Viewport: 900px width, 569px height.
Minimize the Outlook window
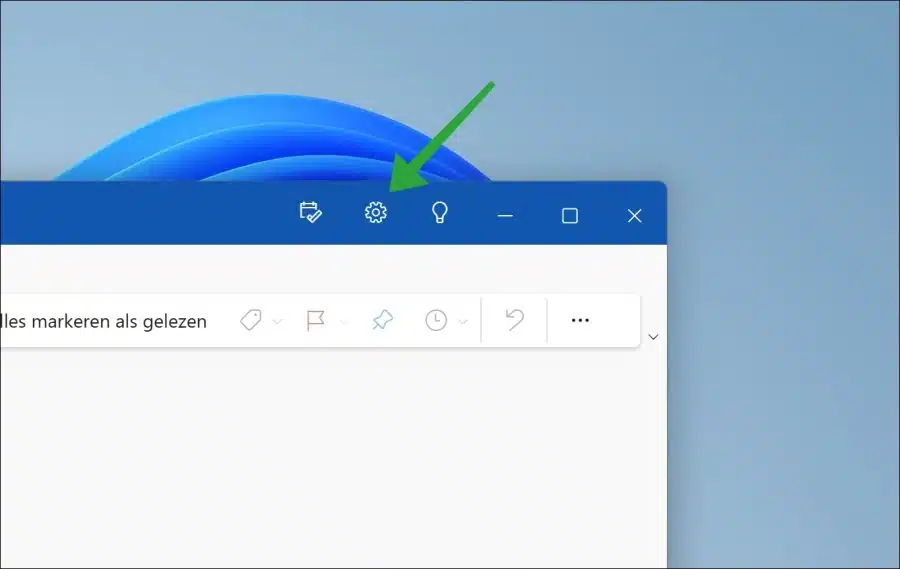505,216
